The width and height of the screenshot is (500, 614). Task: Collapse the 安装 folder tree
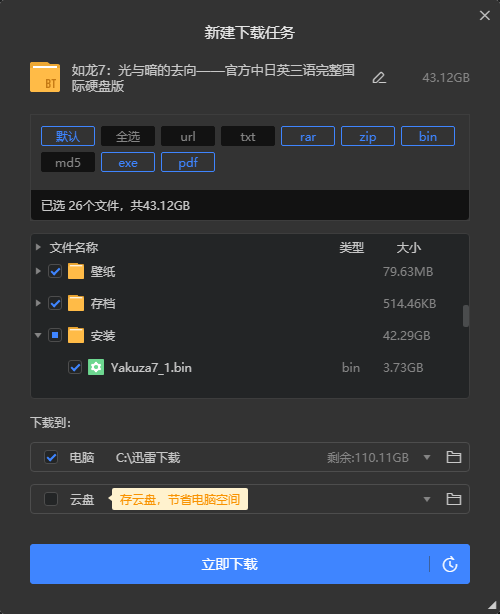pyautogui.click(x=38, y=335)
